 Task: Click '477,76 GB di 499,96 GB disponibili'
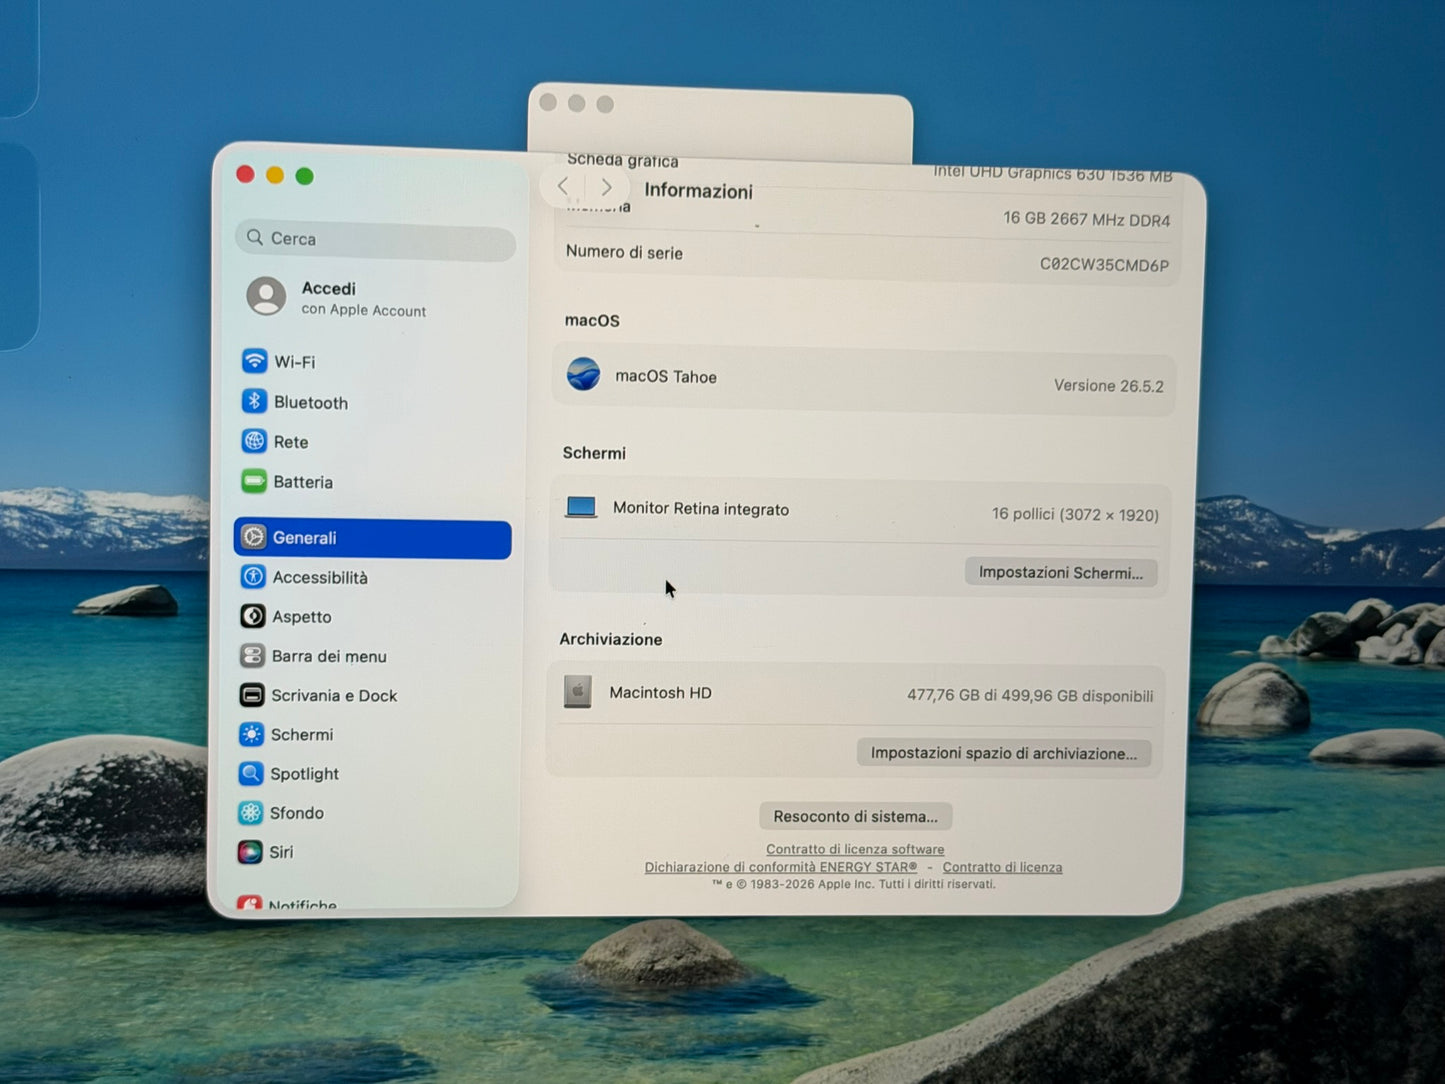1030,695
